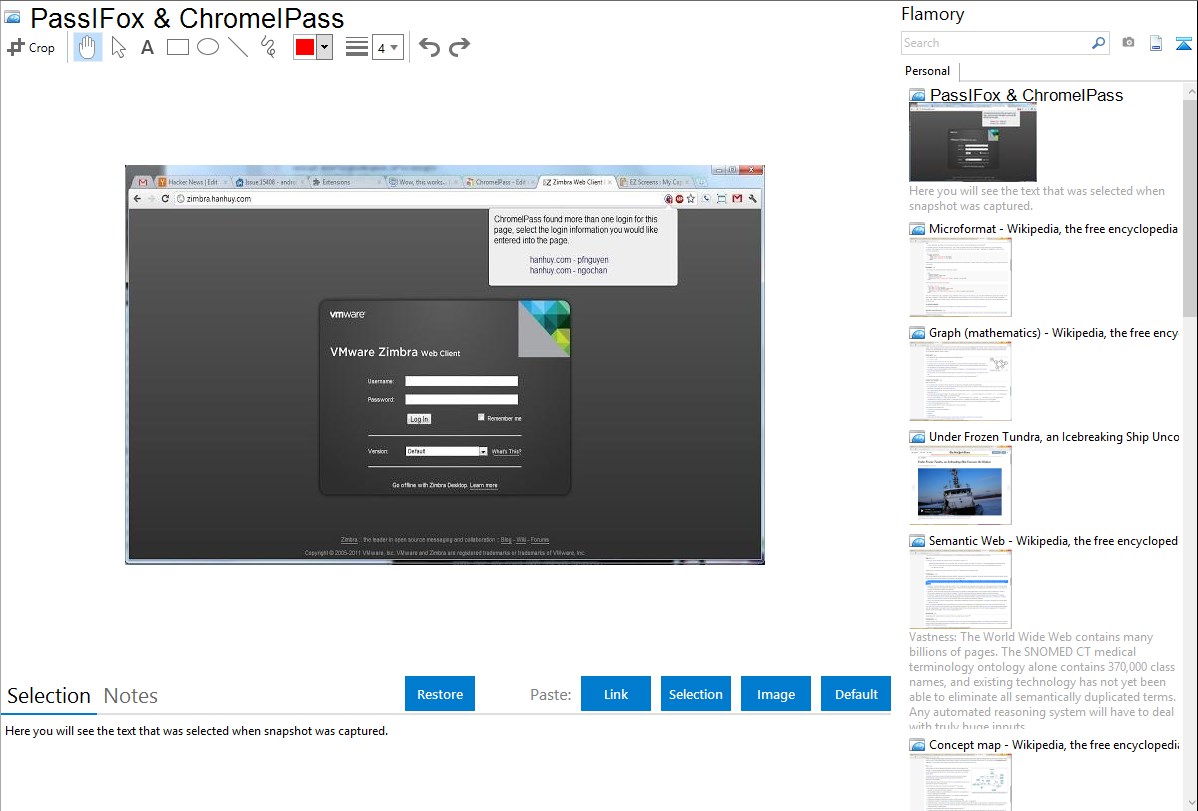Screen dimensions: 1198x811
Task: Click the icon beside Microformat snapshot title
Action: tap(917, 229)
